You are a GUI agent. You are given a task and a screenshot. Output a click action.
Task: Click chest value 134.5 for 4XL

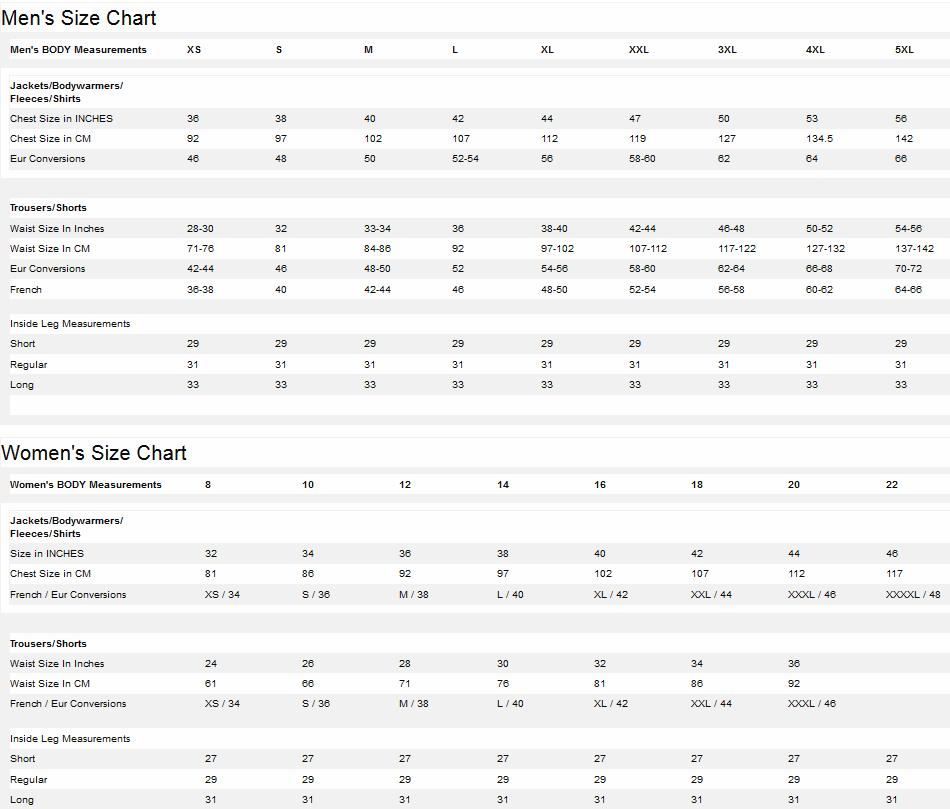point(819,139)
